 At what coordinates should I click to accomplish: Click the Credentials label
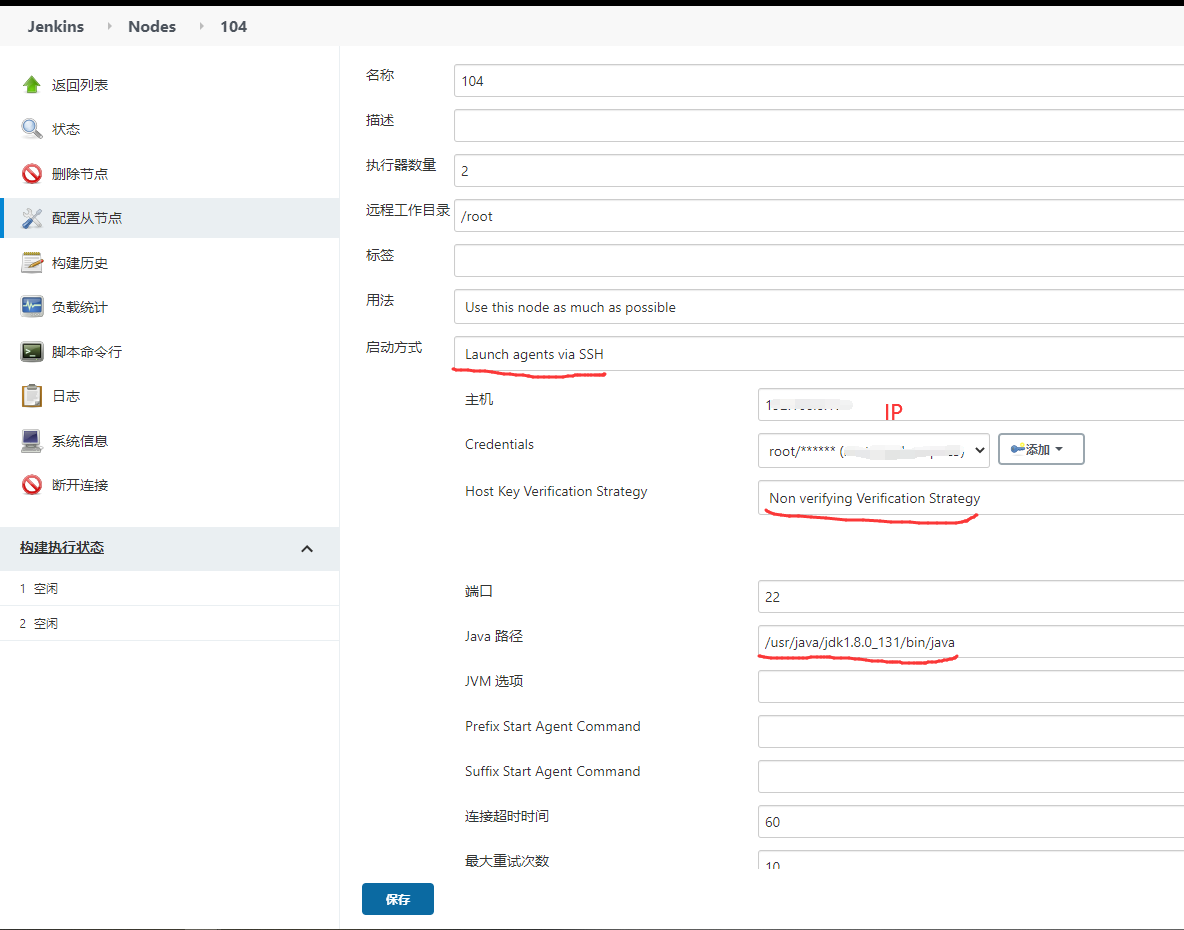pyautogui.click(x=499, y=445)
